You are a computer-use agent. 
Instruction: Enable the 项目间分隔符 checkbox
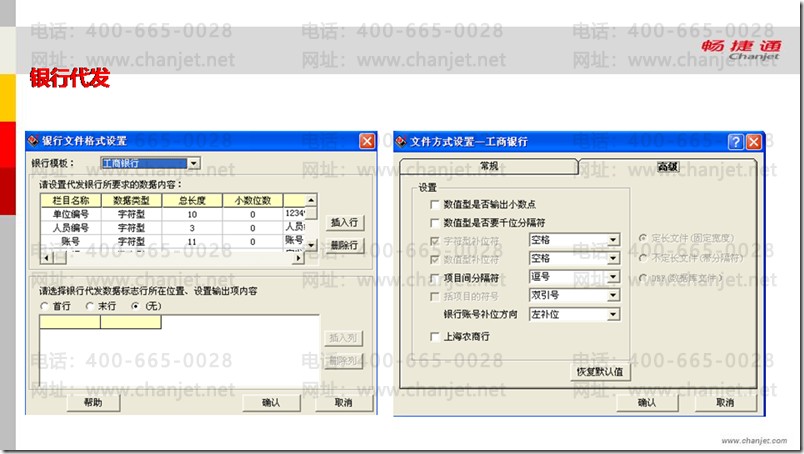coord(435,278)
